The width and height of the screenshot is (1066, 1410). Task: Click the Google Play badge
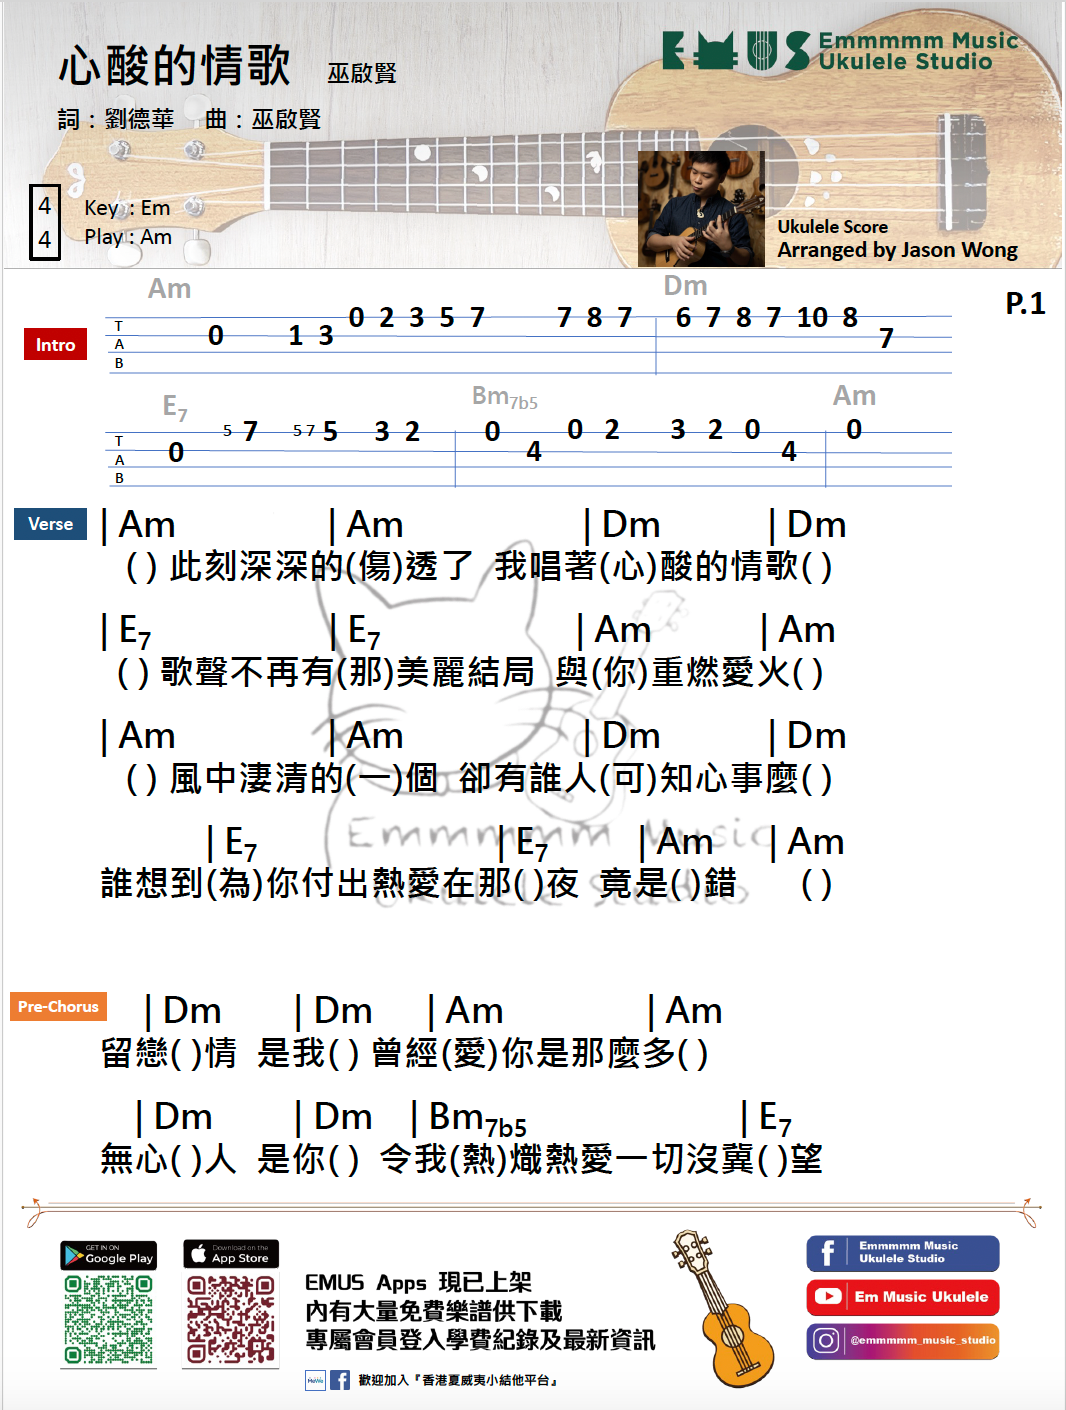click(x=108, y=1255)
